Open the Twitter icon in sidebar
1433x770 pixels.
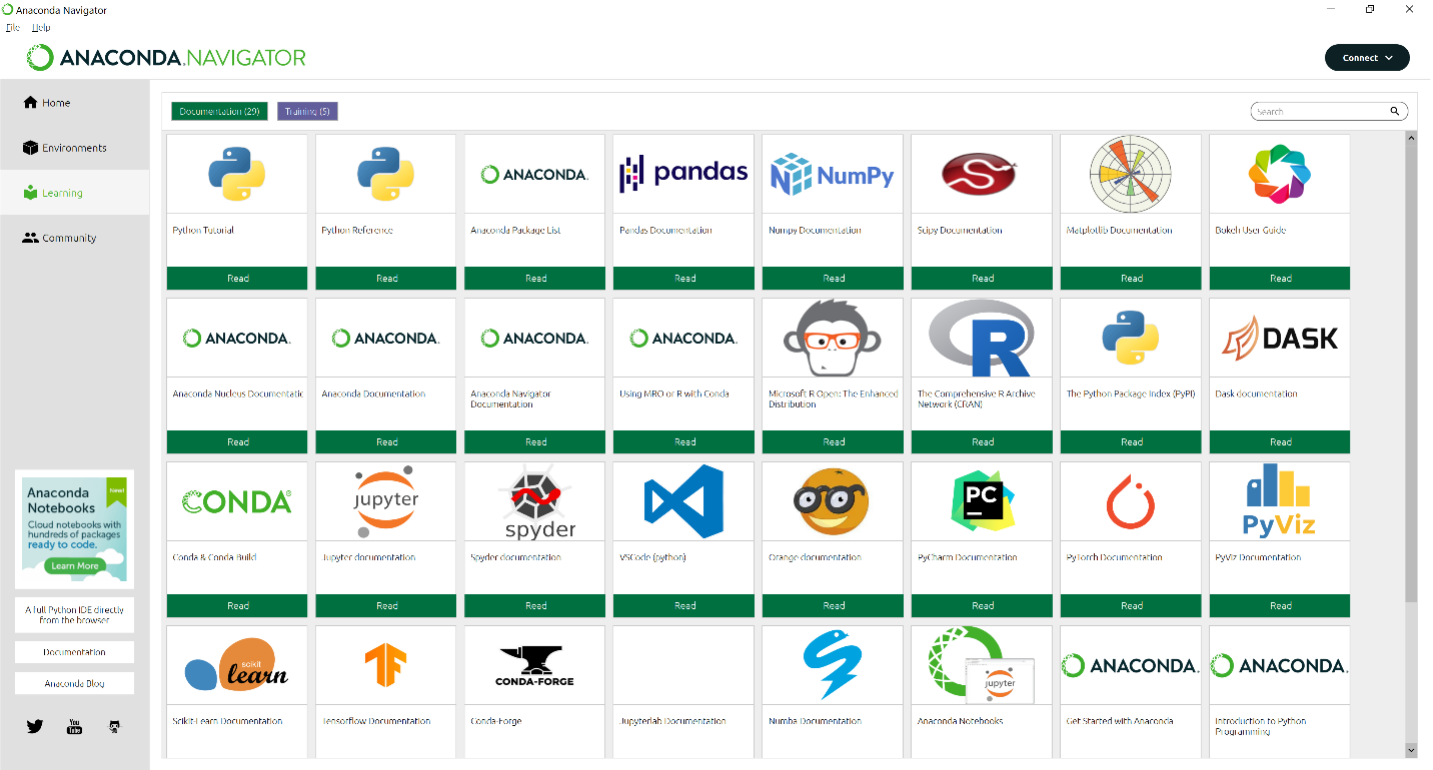[x=35, y=726]
